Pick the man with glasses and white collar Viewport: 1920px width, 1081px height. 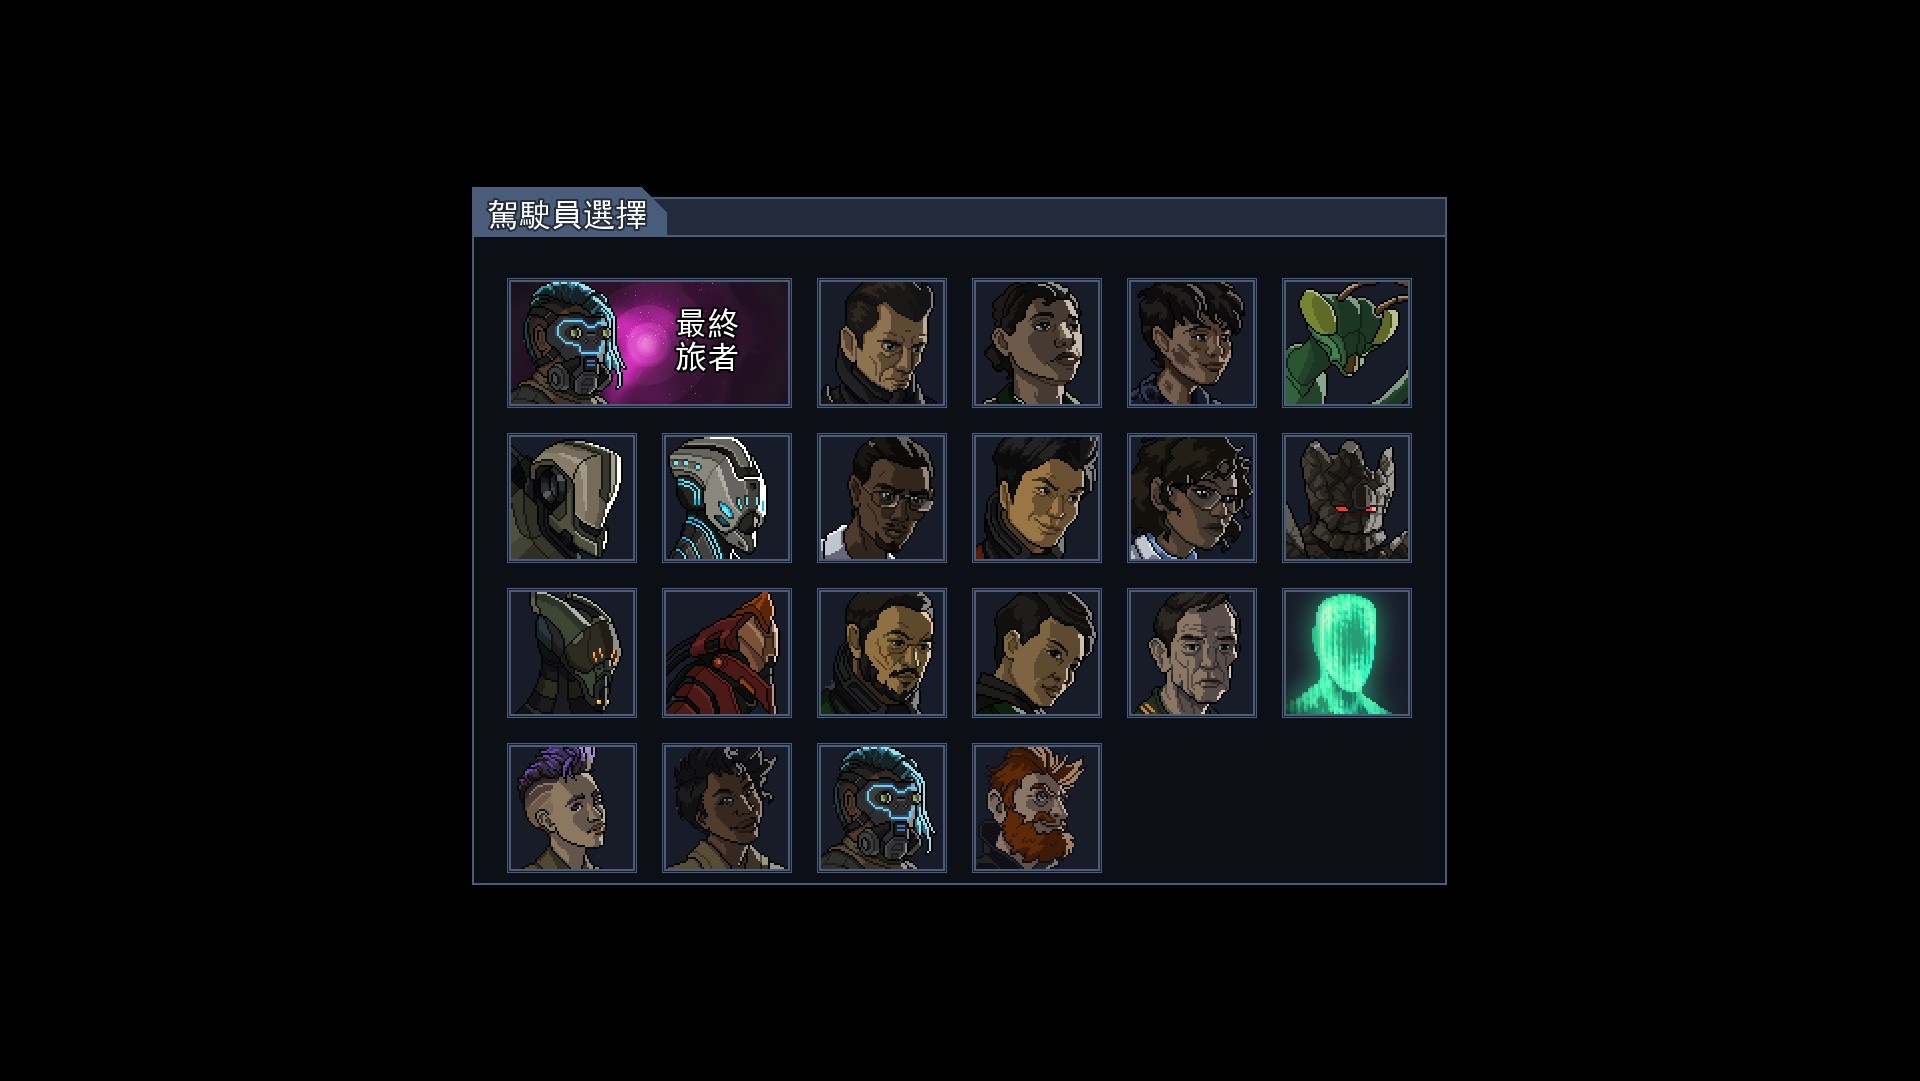click(882, 498)
